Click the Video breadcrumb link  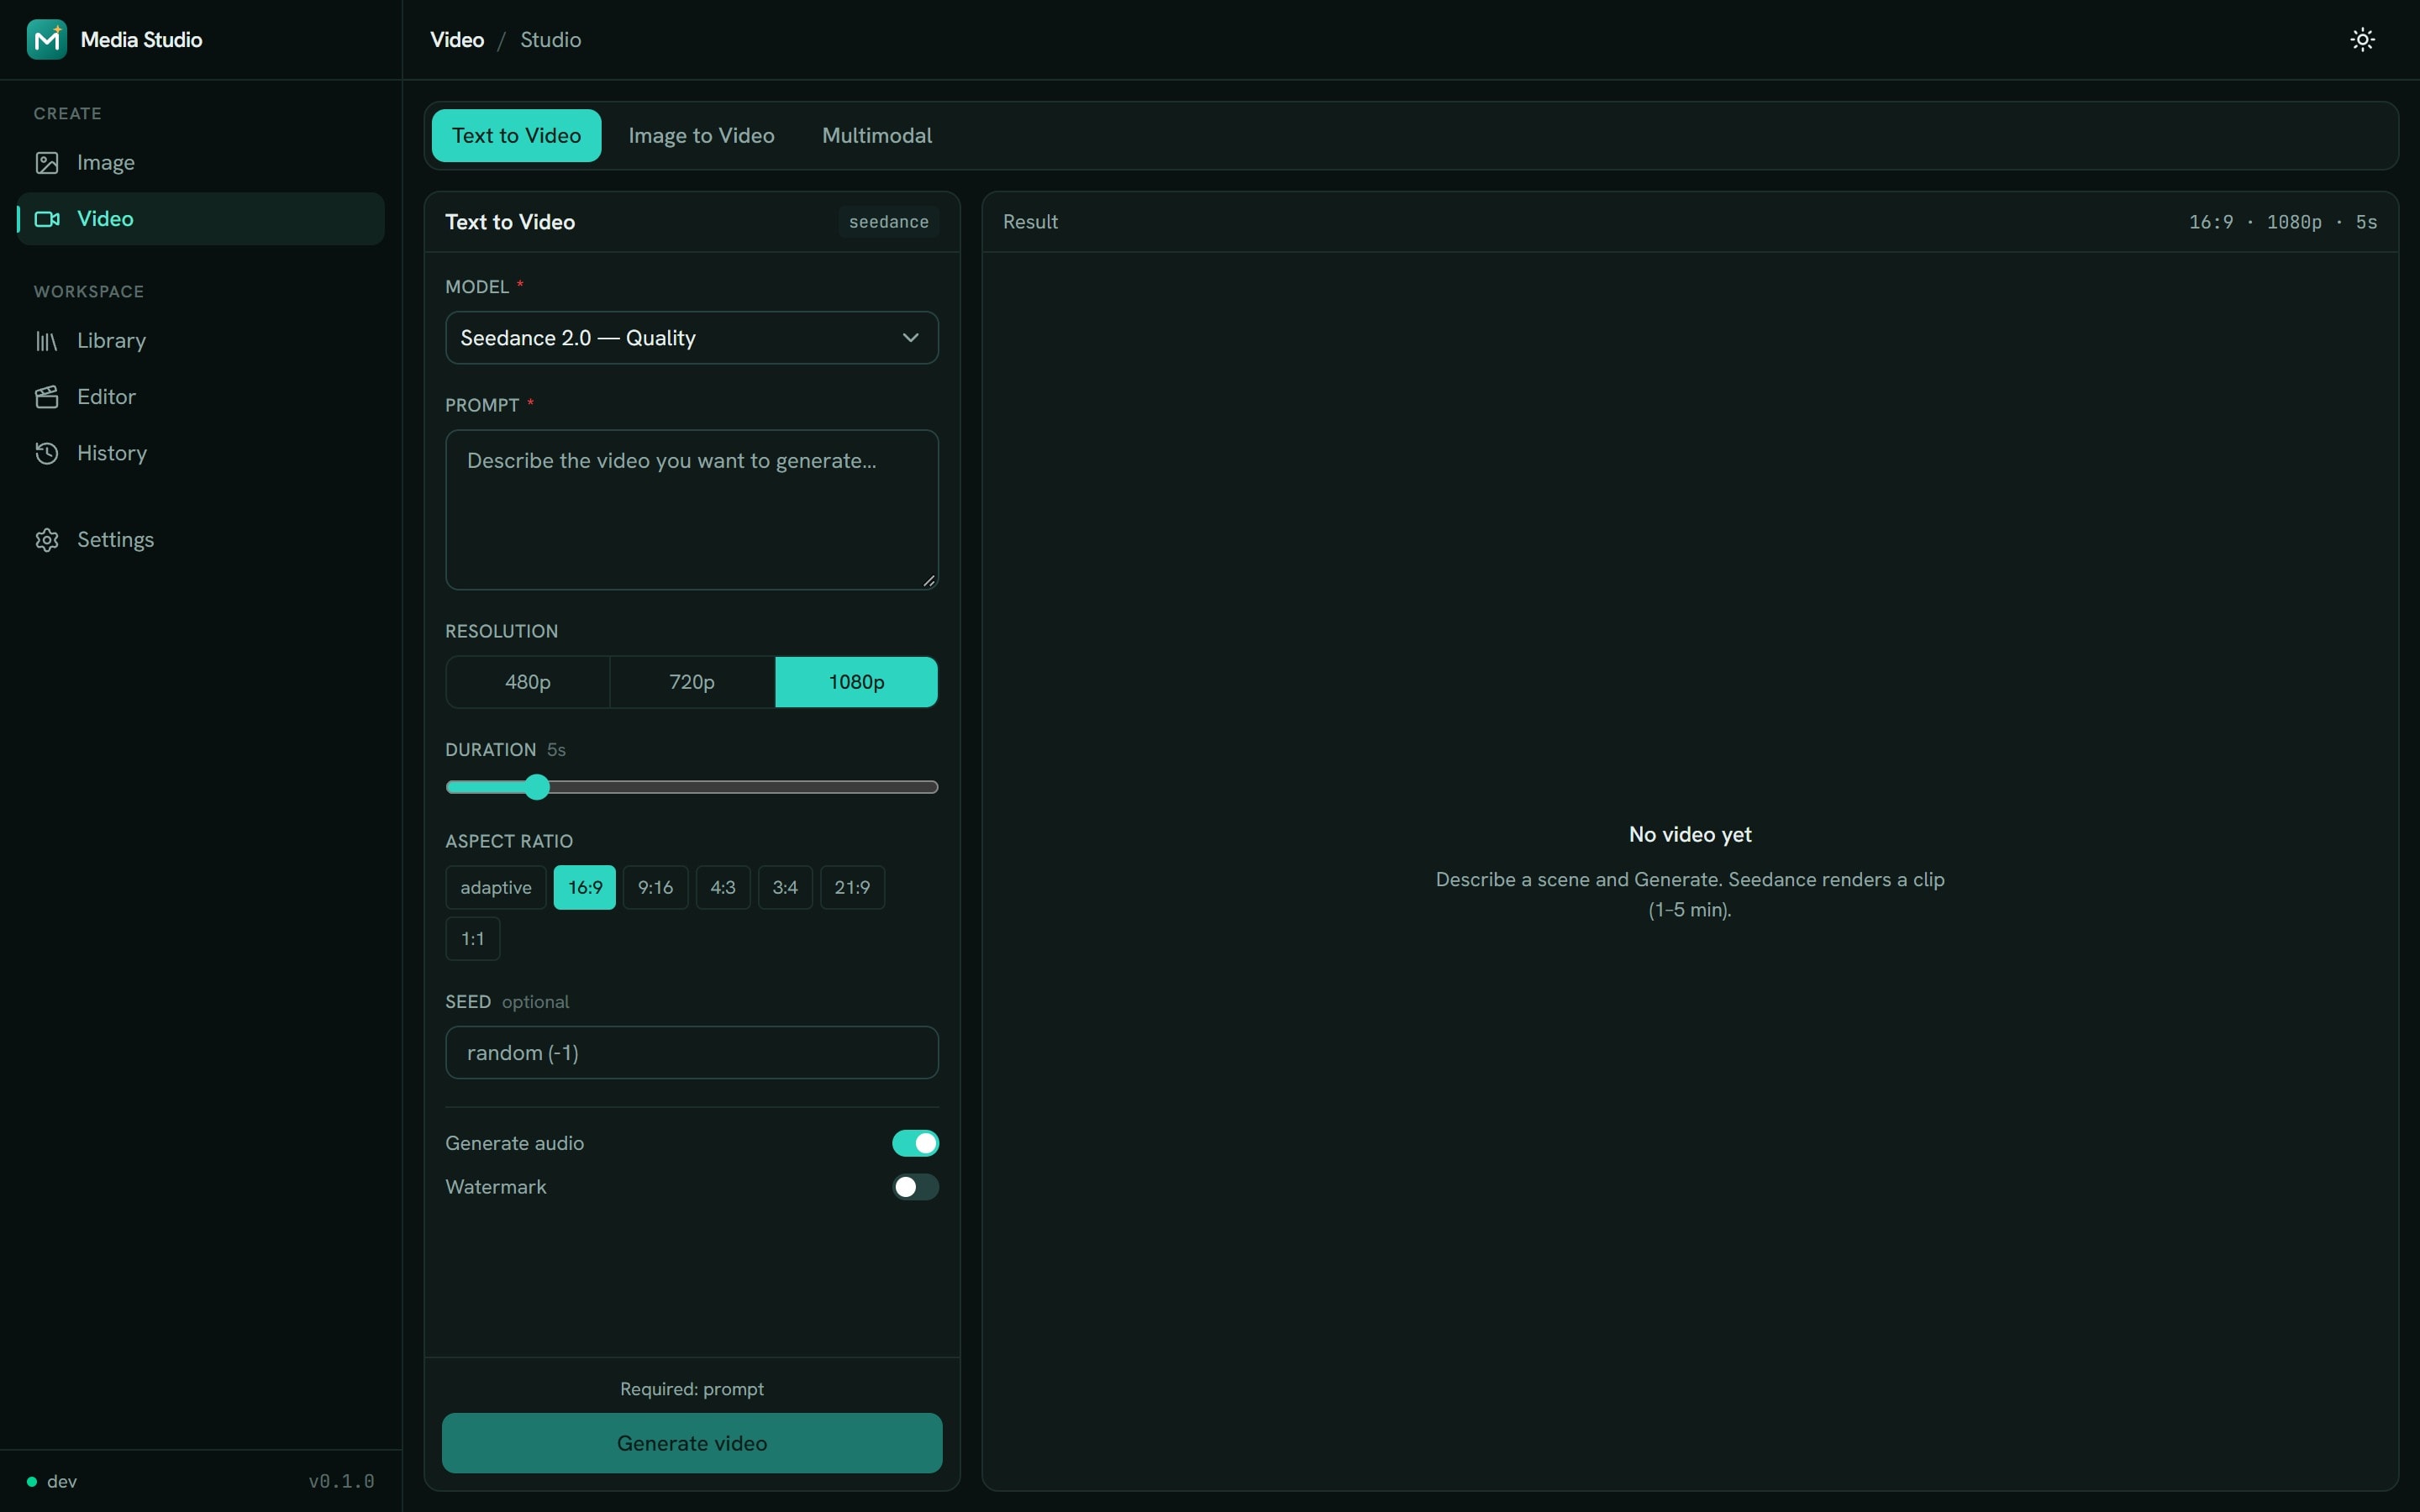pyautogui.click(x=457, y=39)
